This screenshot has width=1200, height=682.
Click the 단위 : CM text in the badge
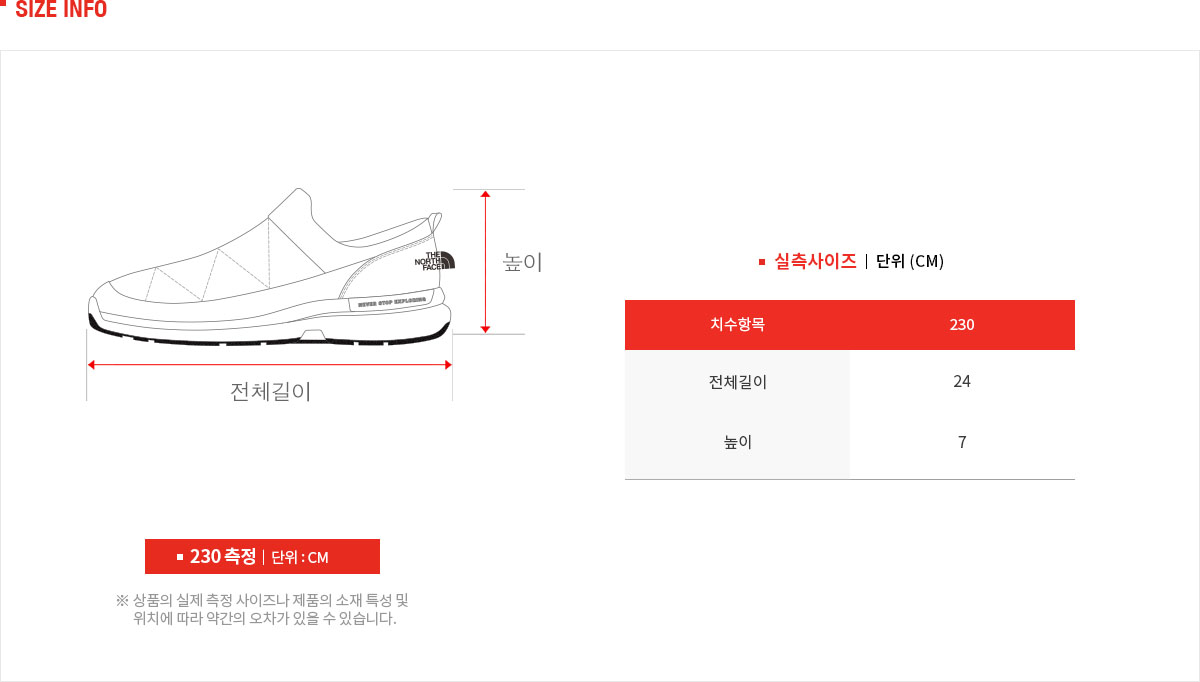click(300, 557)
